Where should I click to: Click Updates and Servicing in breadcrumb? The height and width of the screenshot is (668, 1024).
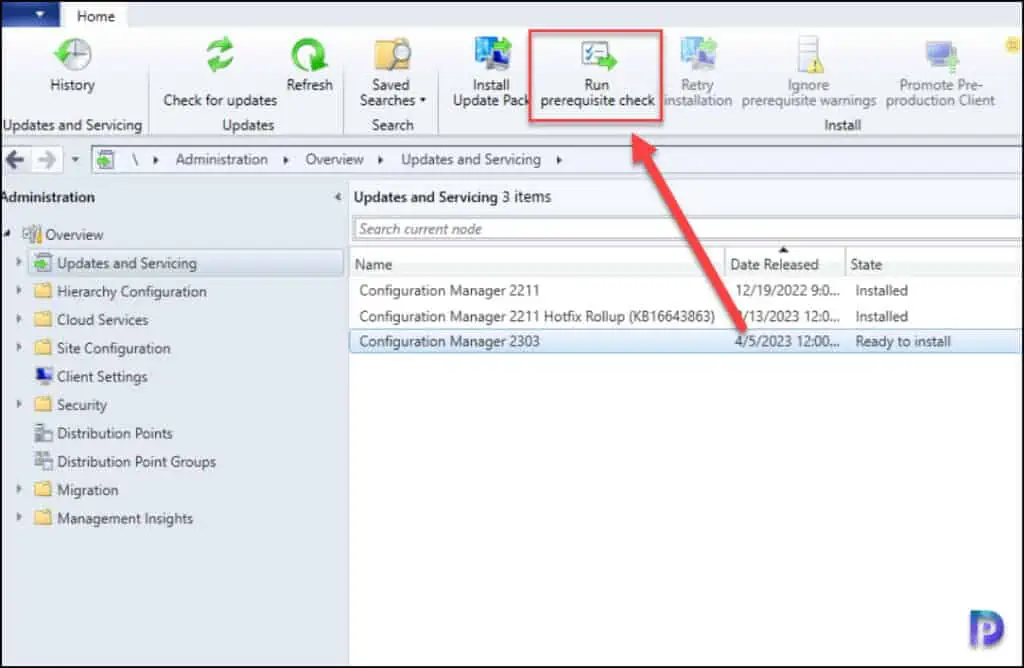coord(471,159)
